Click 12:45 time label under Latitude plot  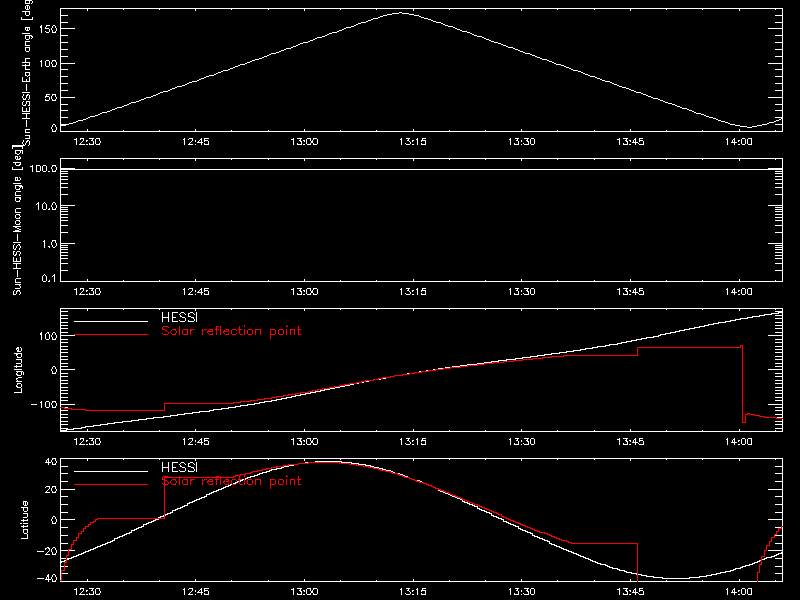tap(195, 592)
